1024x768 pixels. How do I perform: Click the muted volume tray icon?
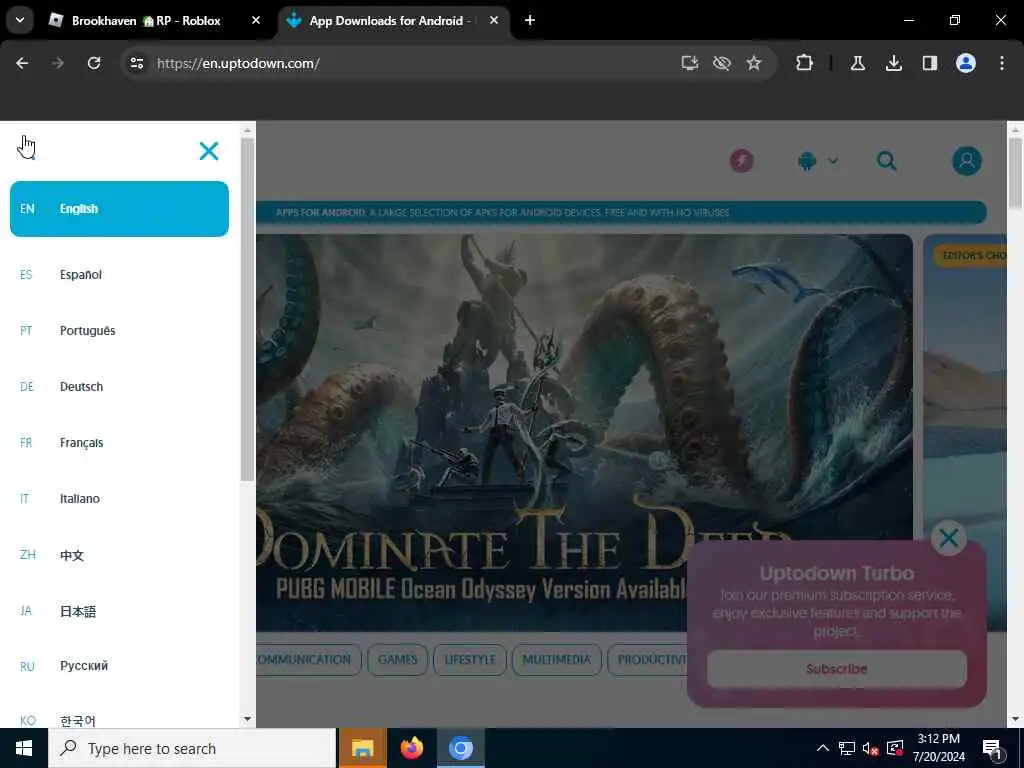[x=870, y=748]
